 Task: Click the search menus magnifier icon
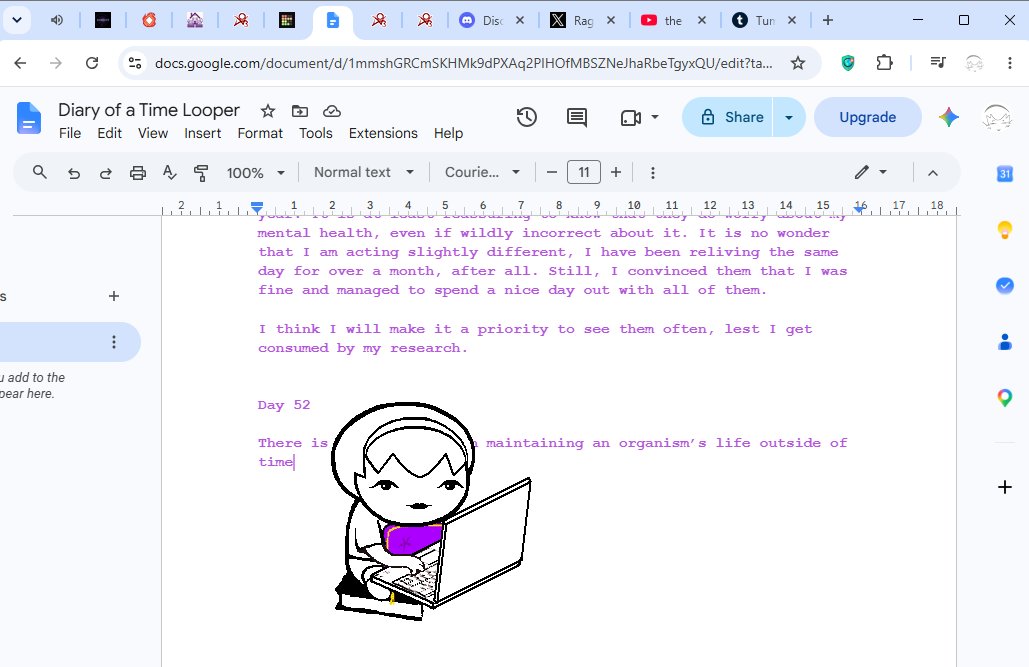[x=40, y=172]
